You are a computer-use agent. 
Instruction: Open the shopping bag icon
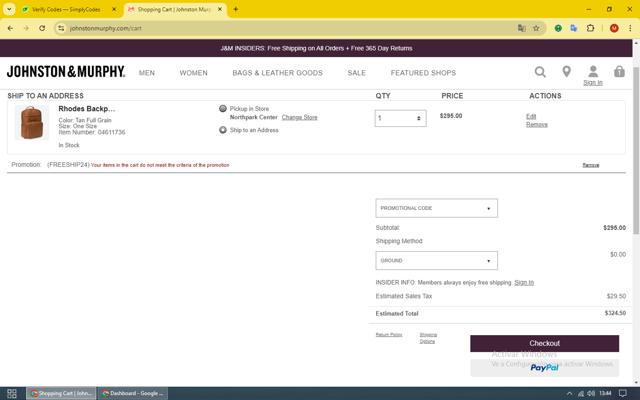(619, 71)
